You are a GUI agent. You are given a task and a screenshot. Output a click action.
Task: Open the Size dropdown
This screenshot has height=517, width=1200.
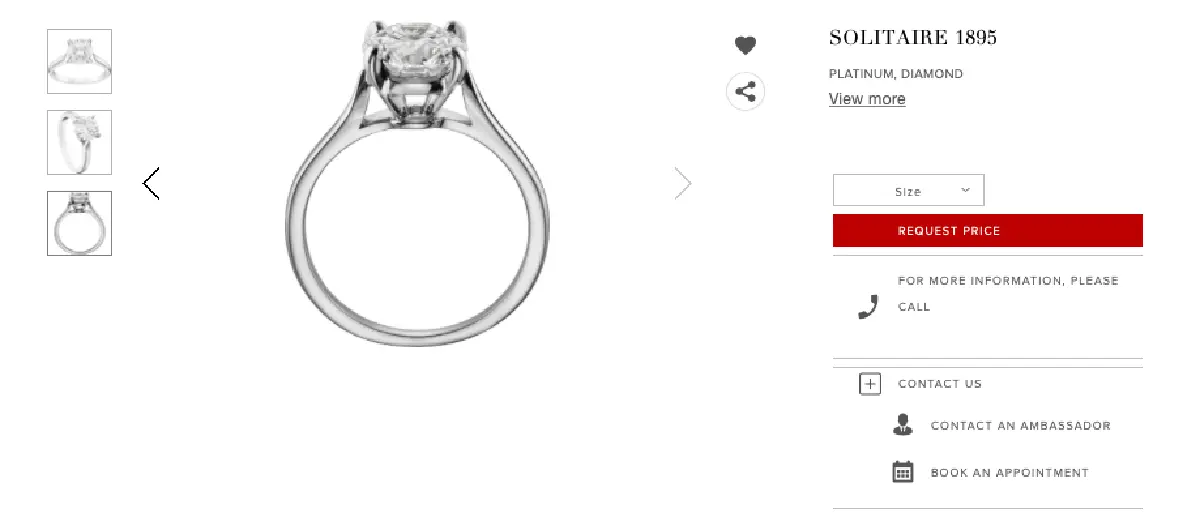point(908,190)
